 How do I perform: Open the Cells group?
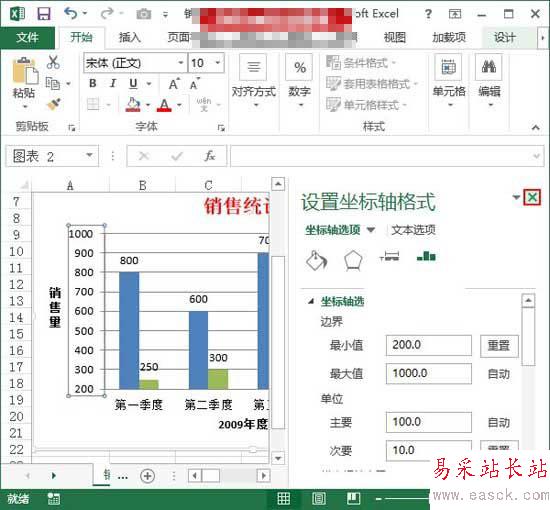click(449, 81)
